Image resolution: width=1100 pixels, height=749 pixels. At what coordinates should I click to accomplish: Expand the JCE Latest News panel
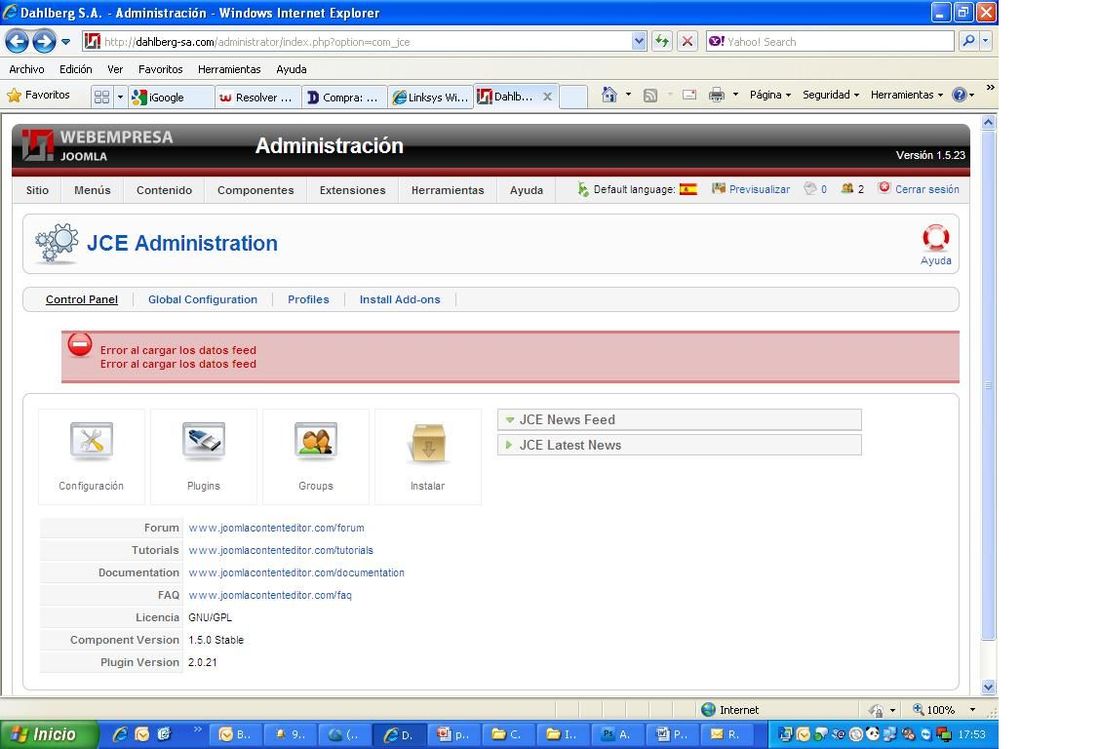pyautogui.click(x=679, y=445)
